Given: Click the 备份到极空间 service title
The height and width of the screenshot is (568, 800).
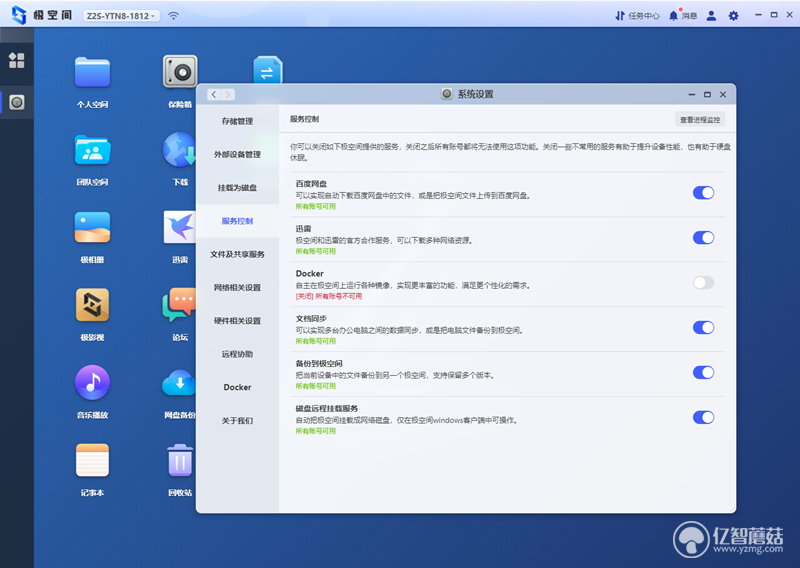Looking at the screenshot, I should coord(319,363).
